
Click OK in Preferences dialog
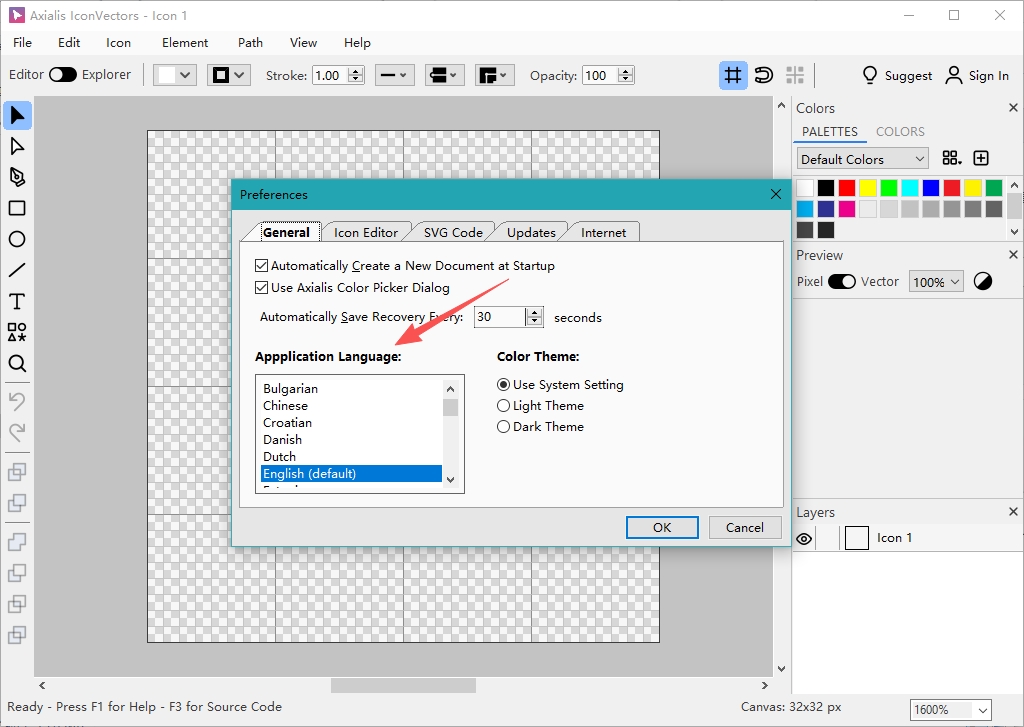coord(662,527)
